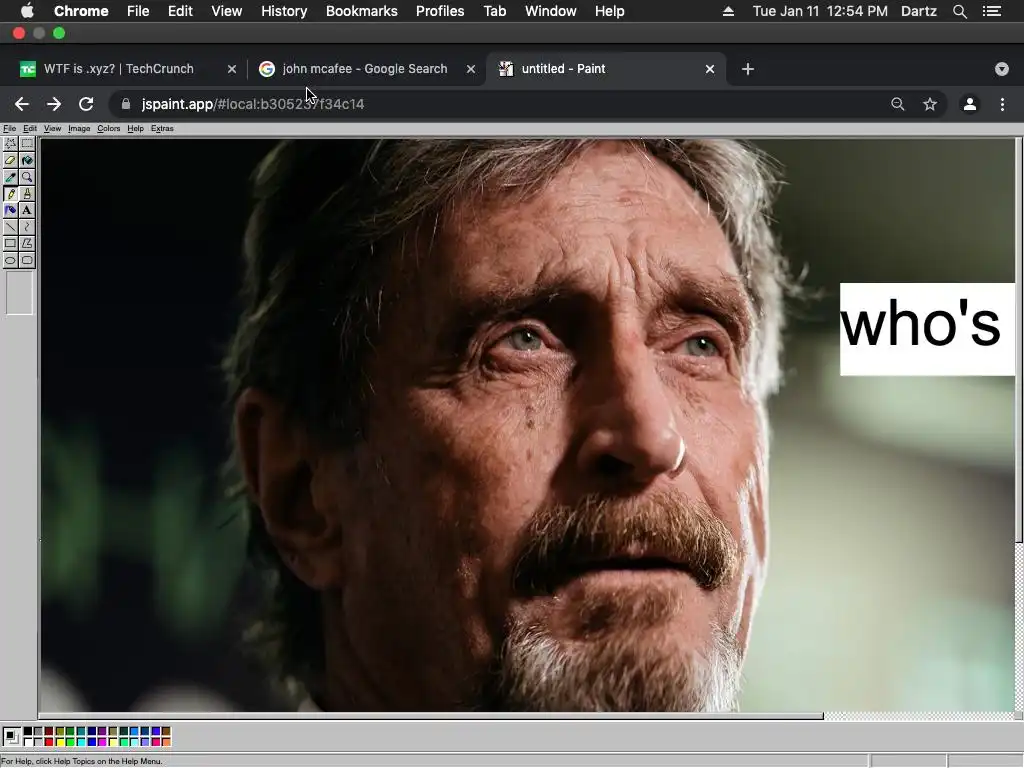
Task: Select the Pencil tool
Action: (x=10, y=194)
